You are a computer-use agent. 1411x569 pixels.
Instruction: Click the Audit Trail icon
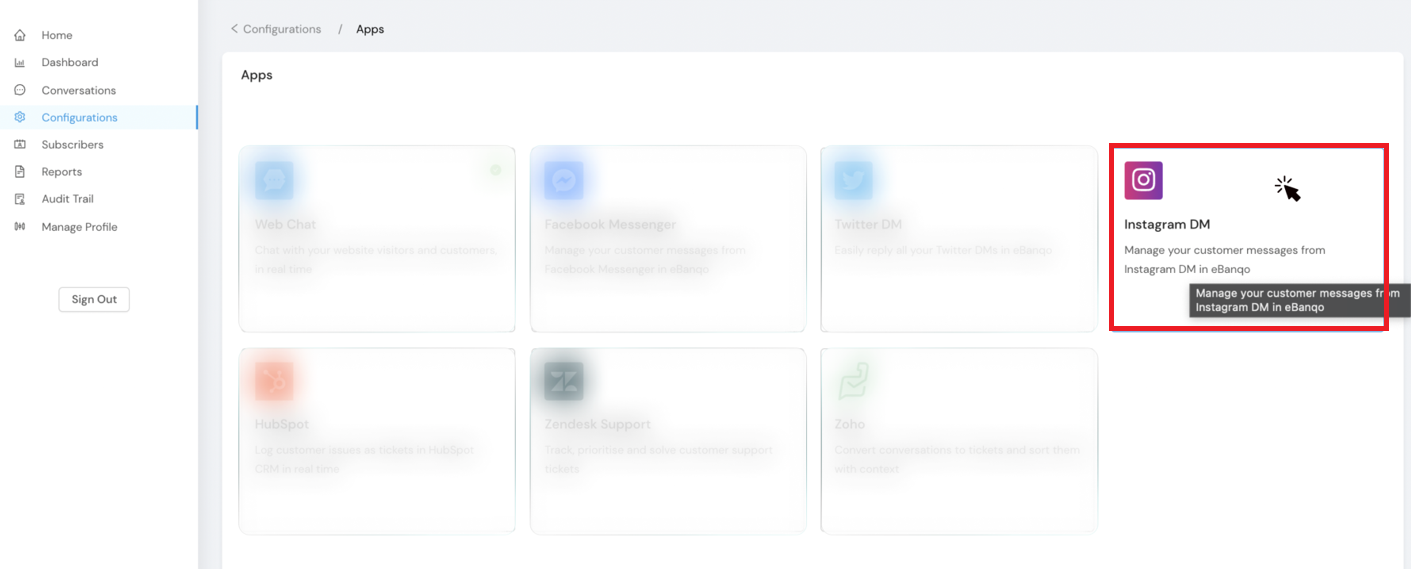20,199
